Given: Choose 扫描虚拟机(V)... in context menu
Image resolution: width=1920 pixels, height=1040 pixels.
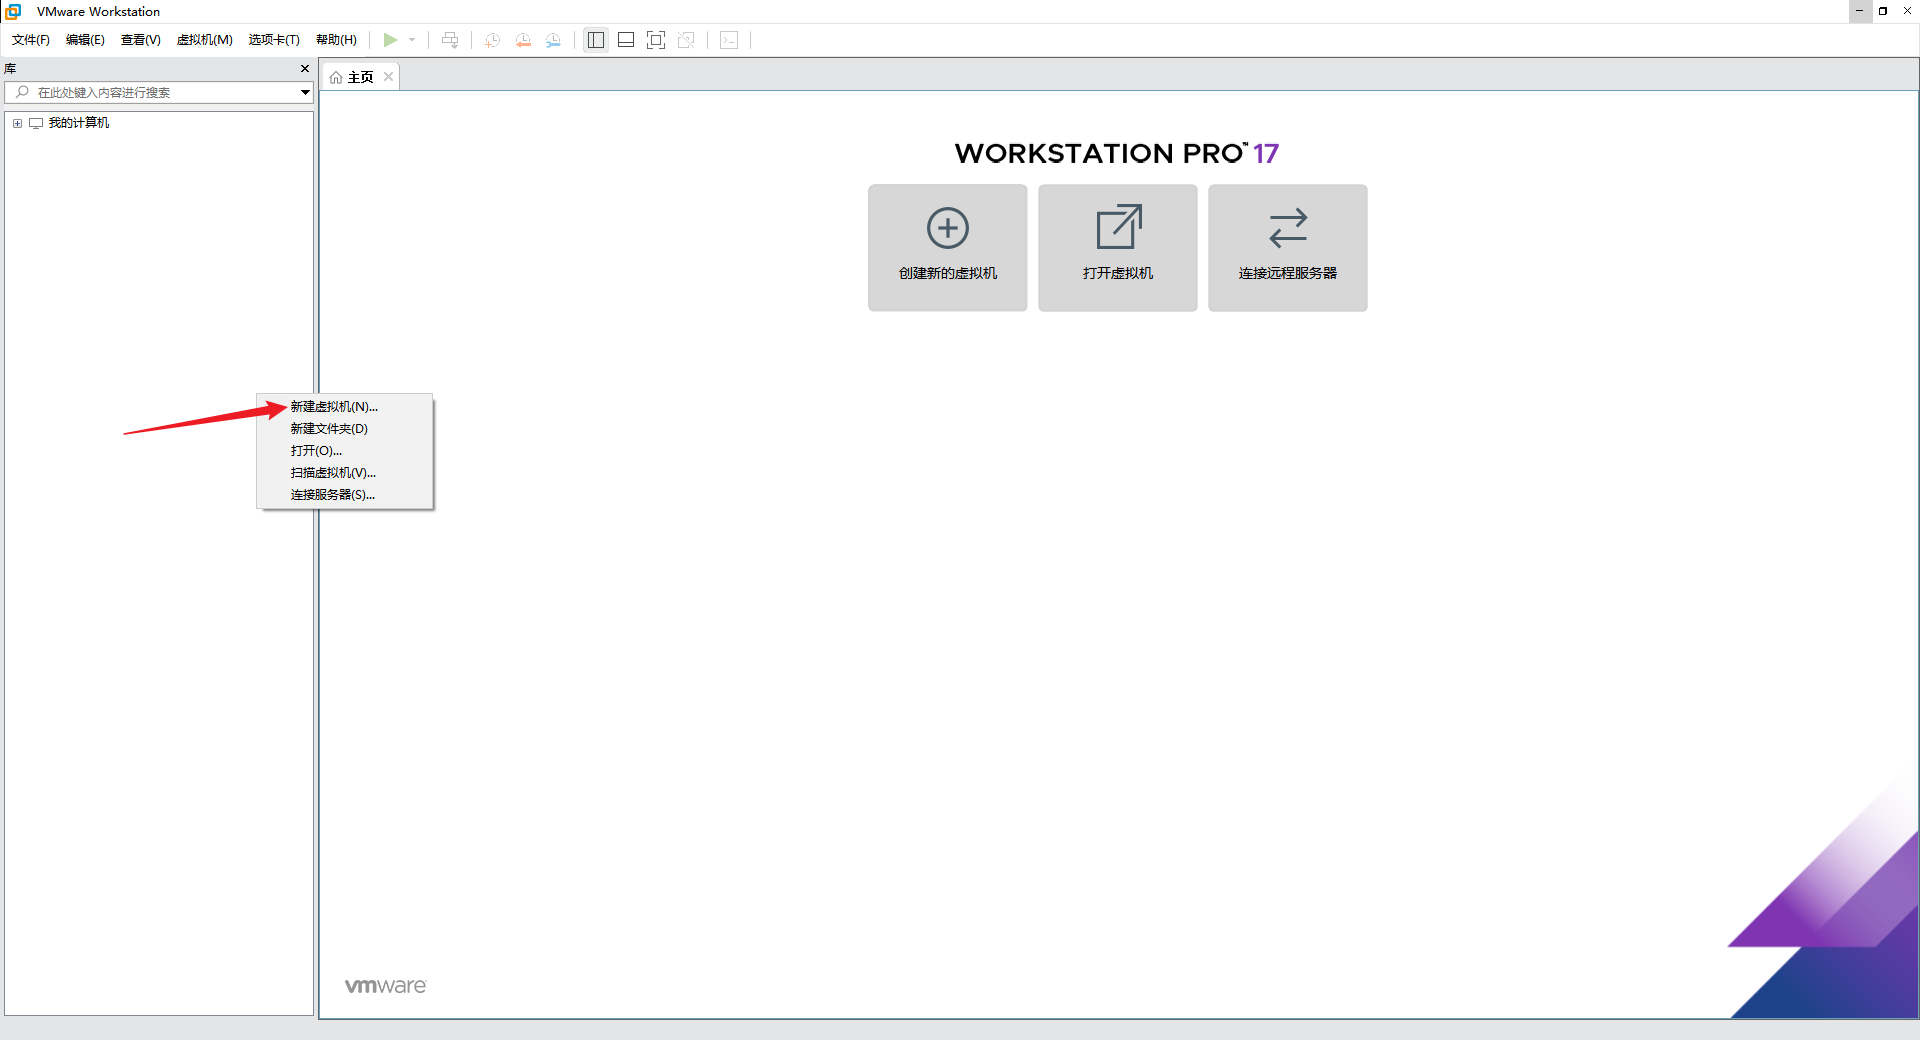Looking at the screenshot, I should [345, 473].
